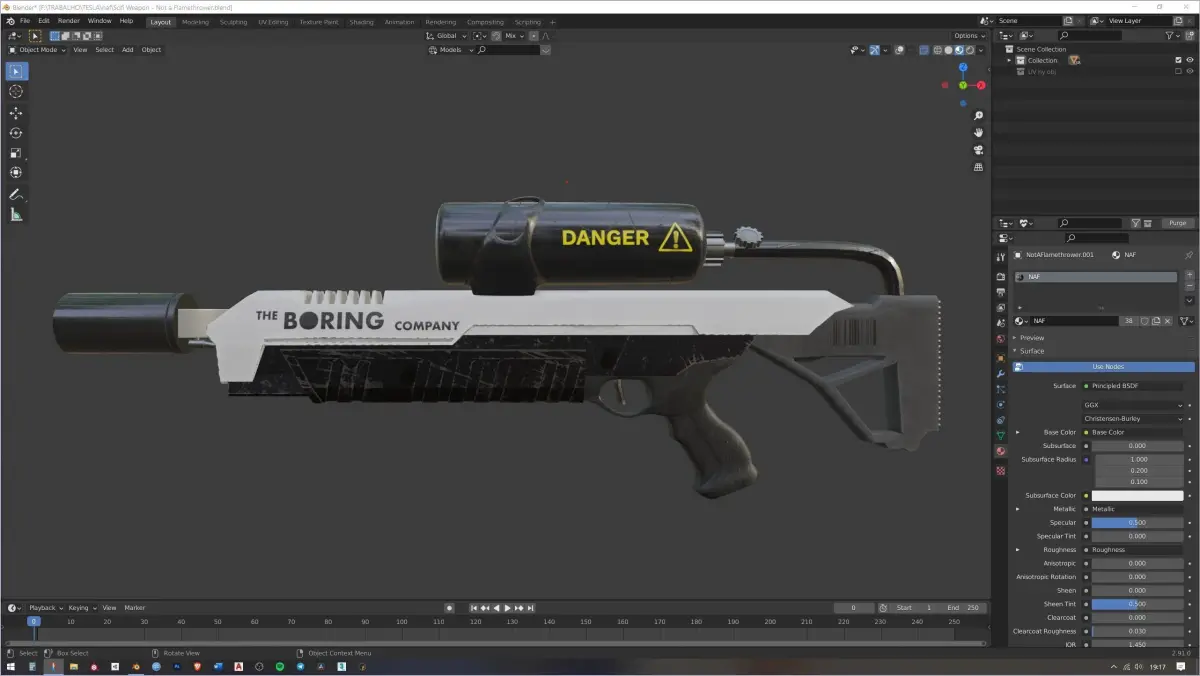Collapse the Surface panel
The height and width of the screenshot is (676, 1200).
click(1030, 351)
